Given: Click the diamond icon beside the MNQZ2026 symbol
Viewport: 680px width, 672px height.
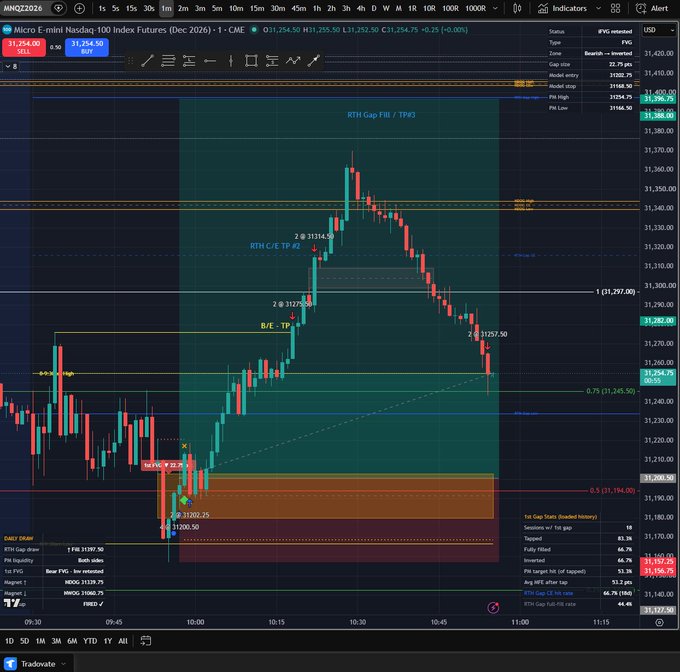Looking at the screenshot, I should (x=58, y=8).
